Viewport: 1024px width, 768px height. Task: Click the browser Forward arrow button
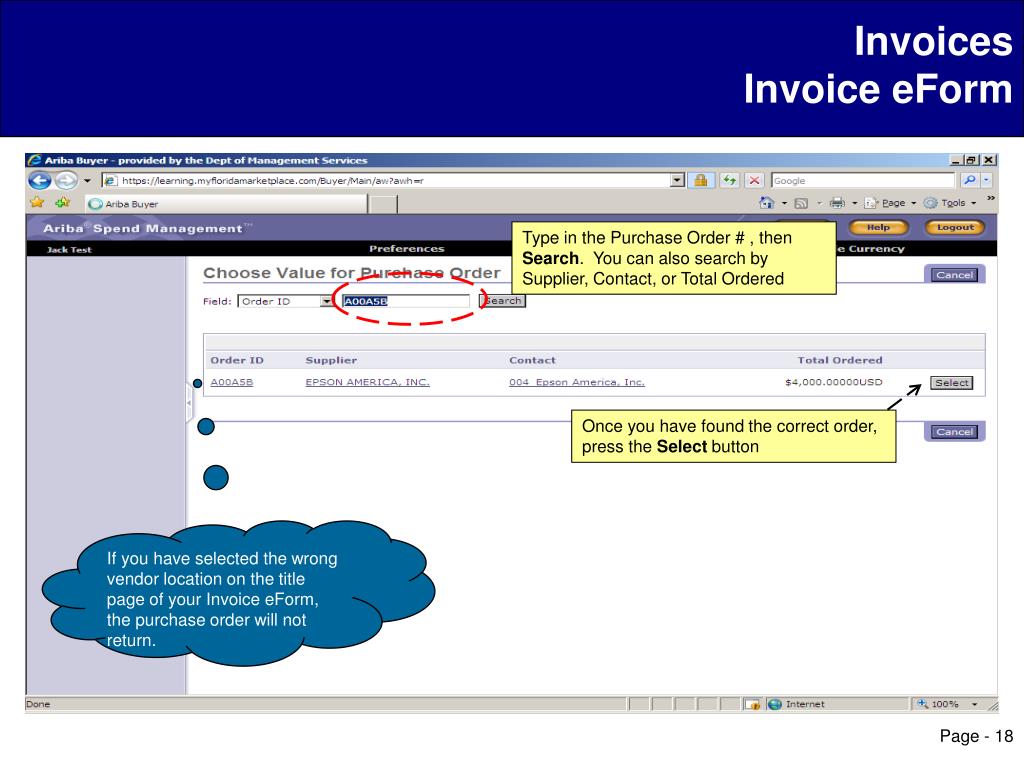(x=66, y=180)
